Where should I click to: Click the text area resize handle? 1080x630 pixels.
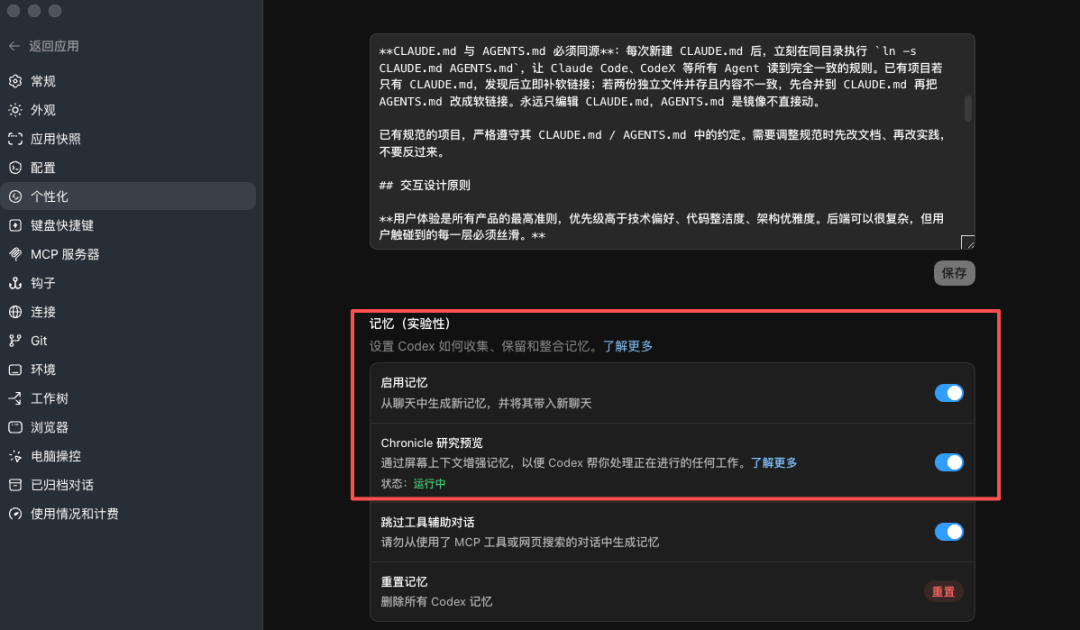(967, 242)
